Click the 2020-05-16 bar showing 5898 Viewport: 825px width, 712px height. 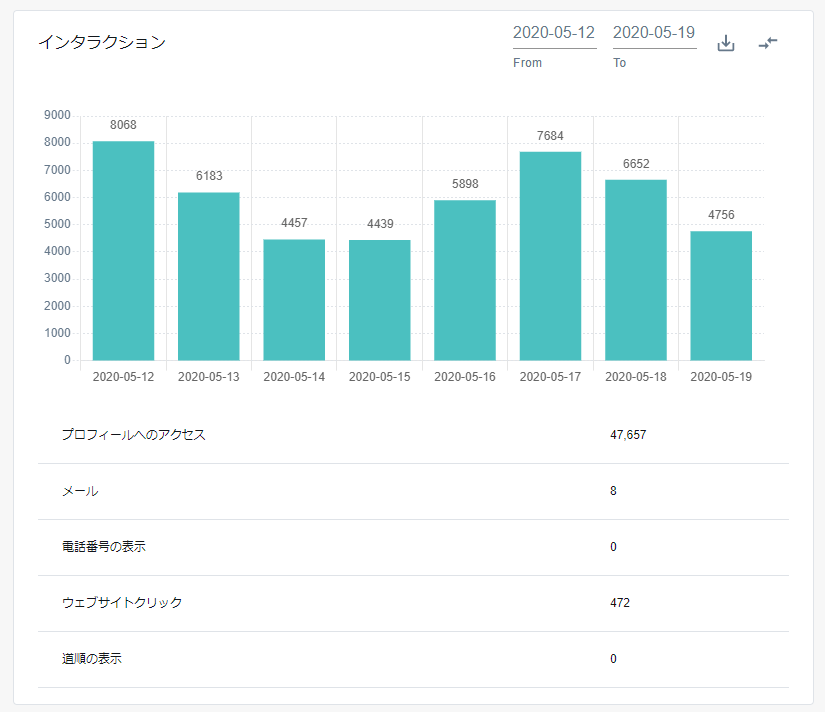click(x=465, y=280)
